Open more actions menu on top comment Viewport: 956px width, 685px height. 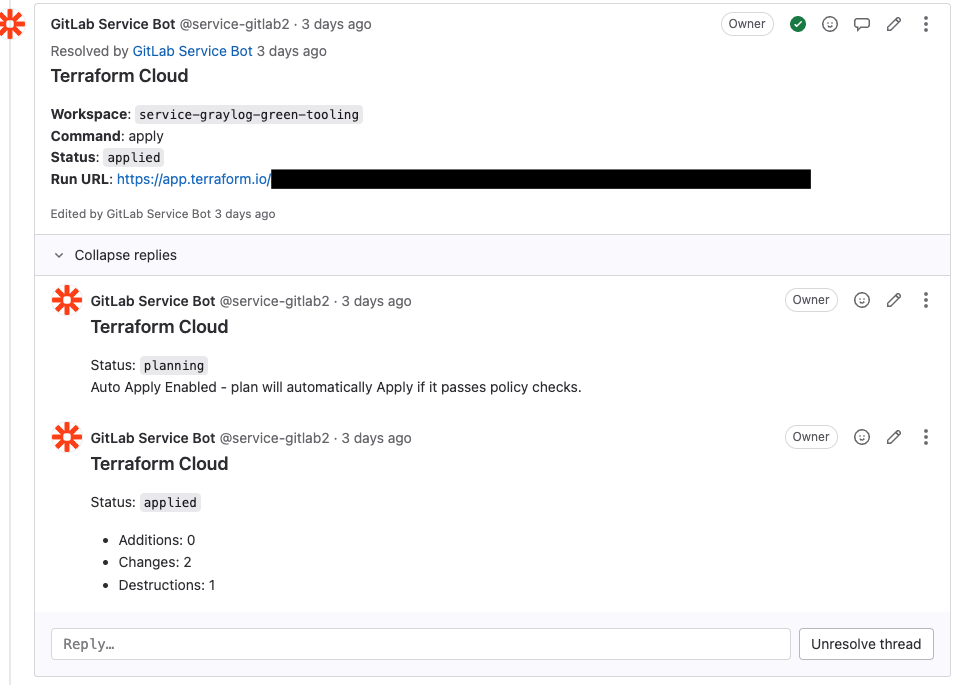(926, 24)
